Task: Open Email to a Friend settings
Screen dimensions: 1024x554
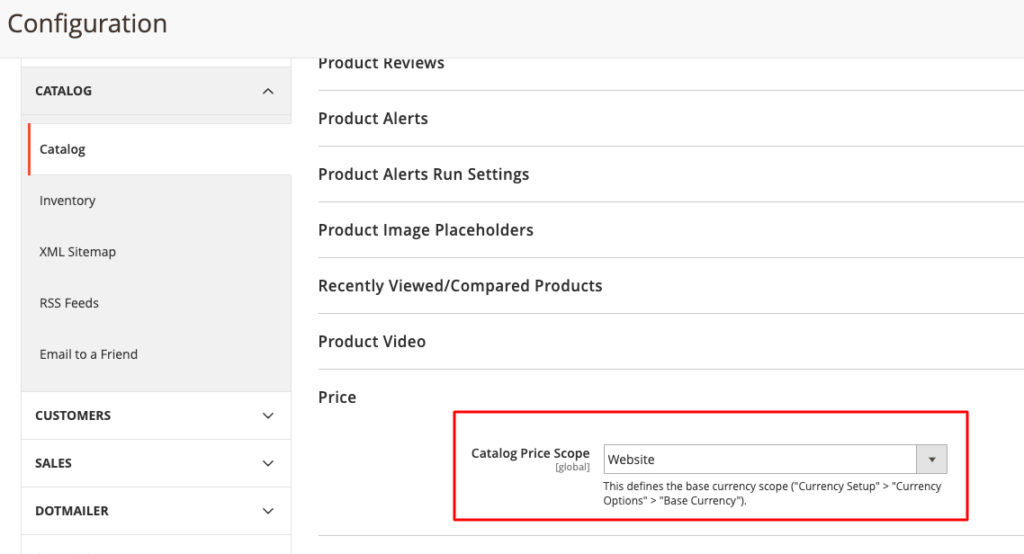Action: (x=88, y=354)
